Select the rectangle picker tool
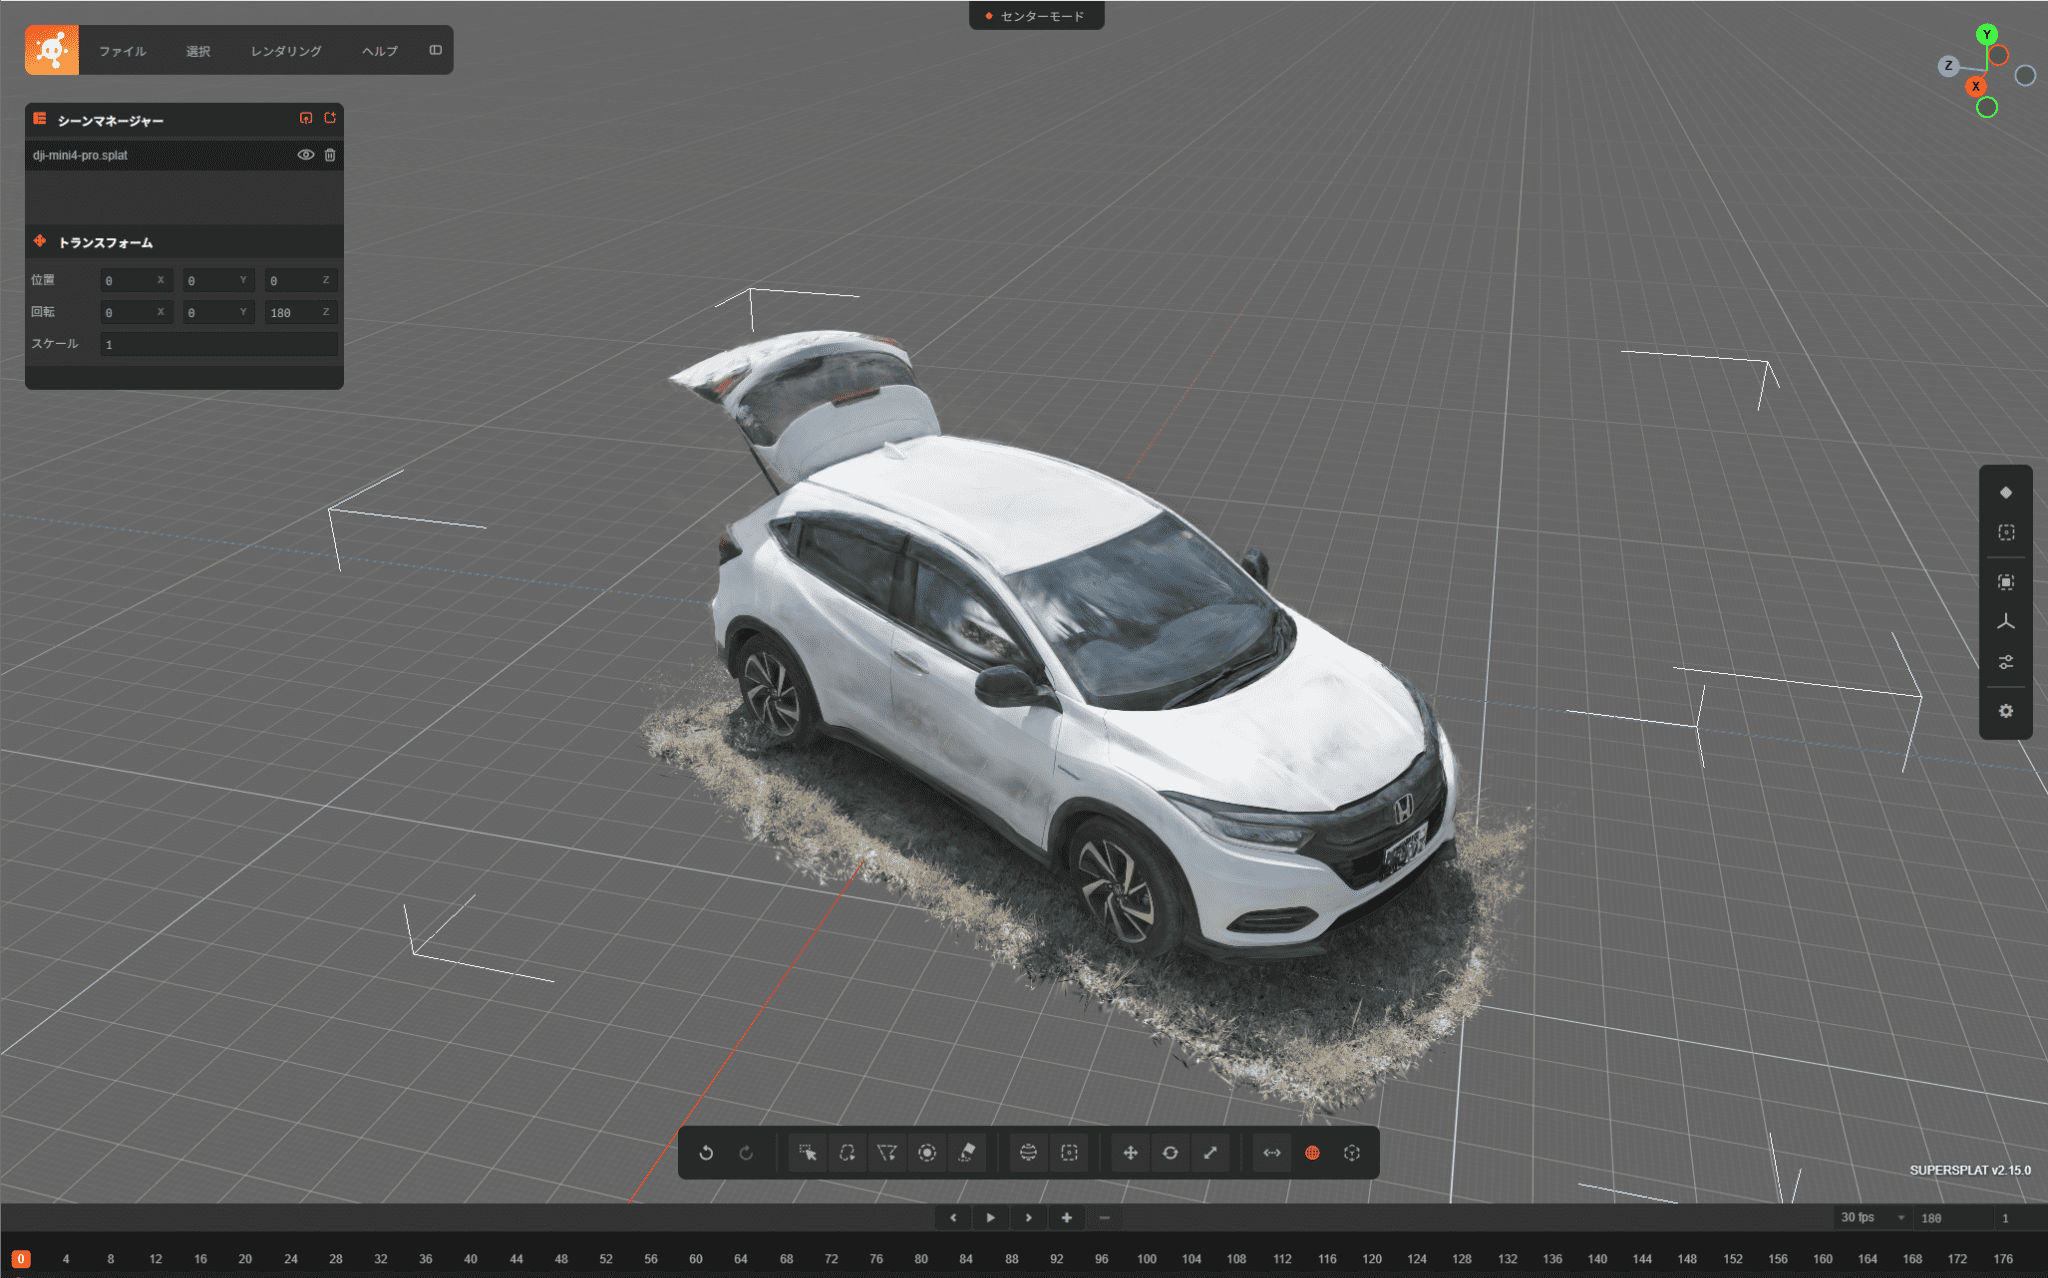Screen dimensions: 2048x1278 [807, 1153]
